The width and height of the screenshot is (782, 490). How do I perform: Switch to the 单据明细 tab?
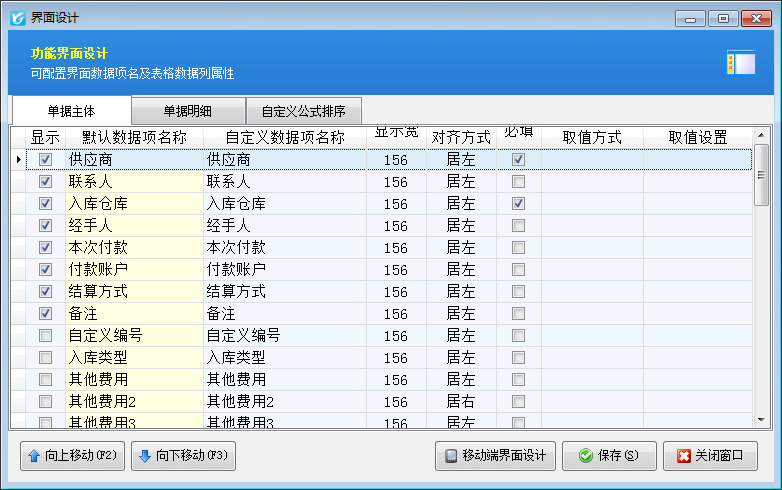click(189, 111)
